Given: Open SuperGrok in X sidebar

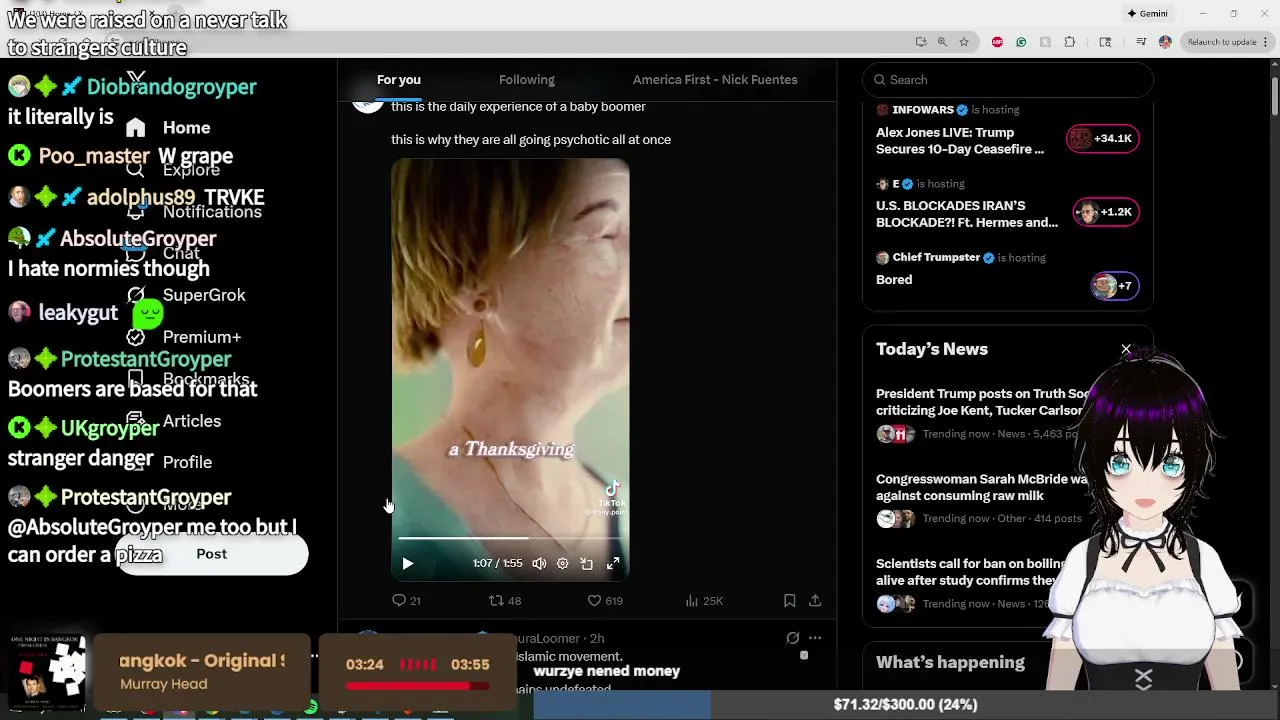Looking at the screenshot, I should (x=186, y=295).
